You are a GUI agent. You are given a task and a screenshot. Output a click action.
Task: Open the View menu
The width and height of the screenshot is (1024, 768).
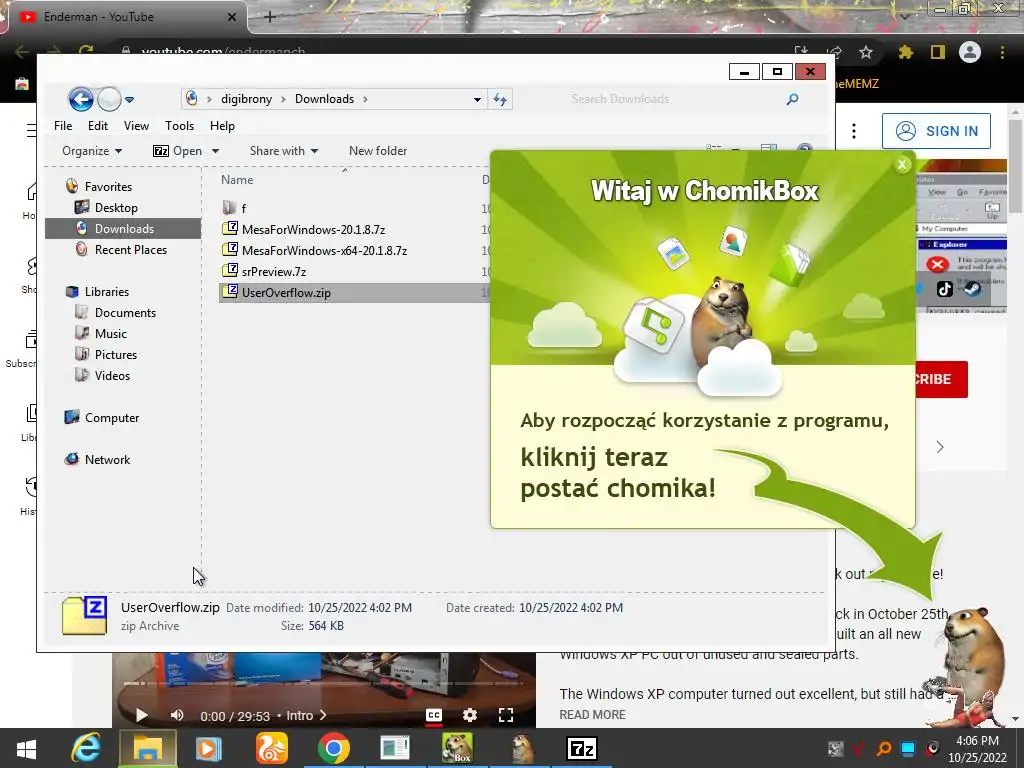[136, 126]
